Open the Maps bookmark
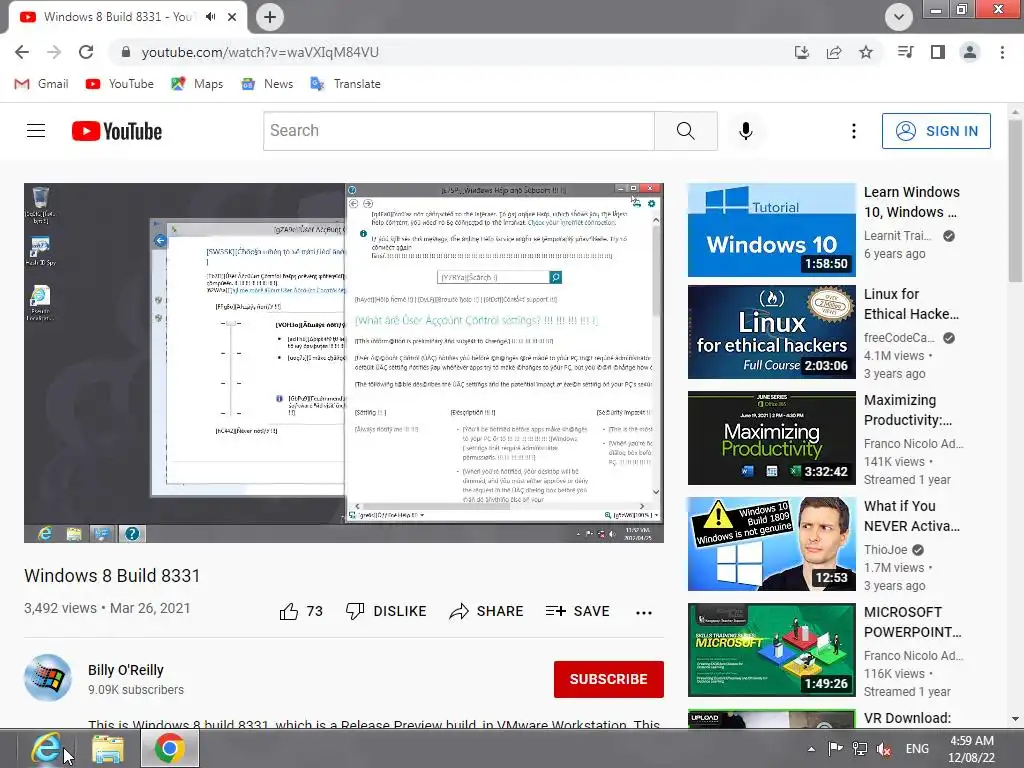This screenshot has width=1024, height=768. (197, 84)
